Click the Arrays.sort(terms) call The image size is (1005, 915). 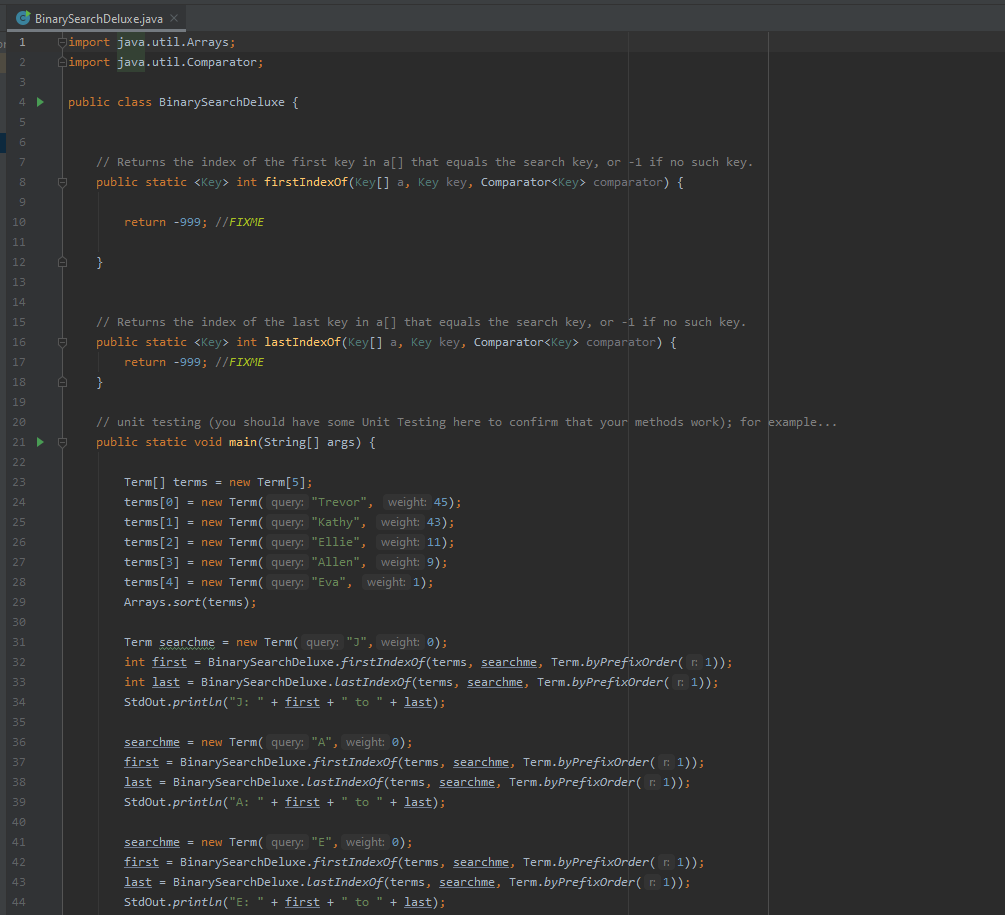(x=190, y=602)
